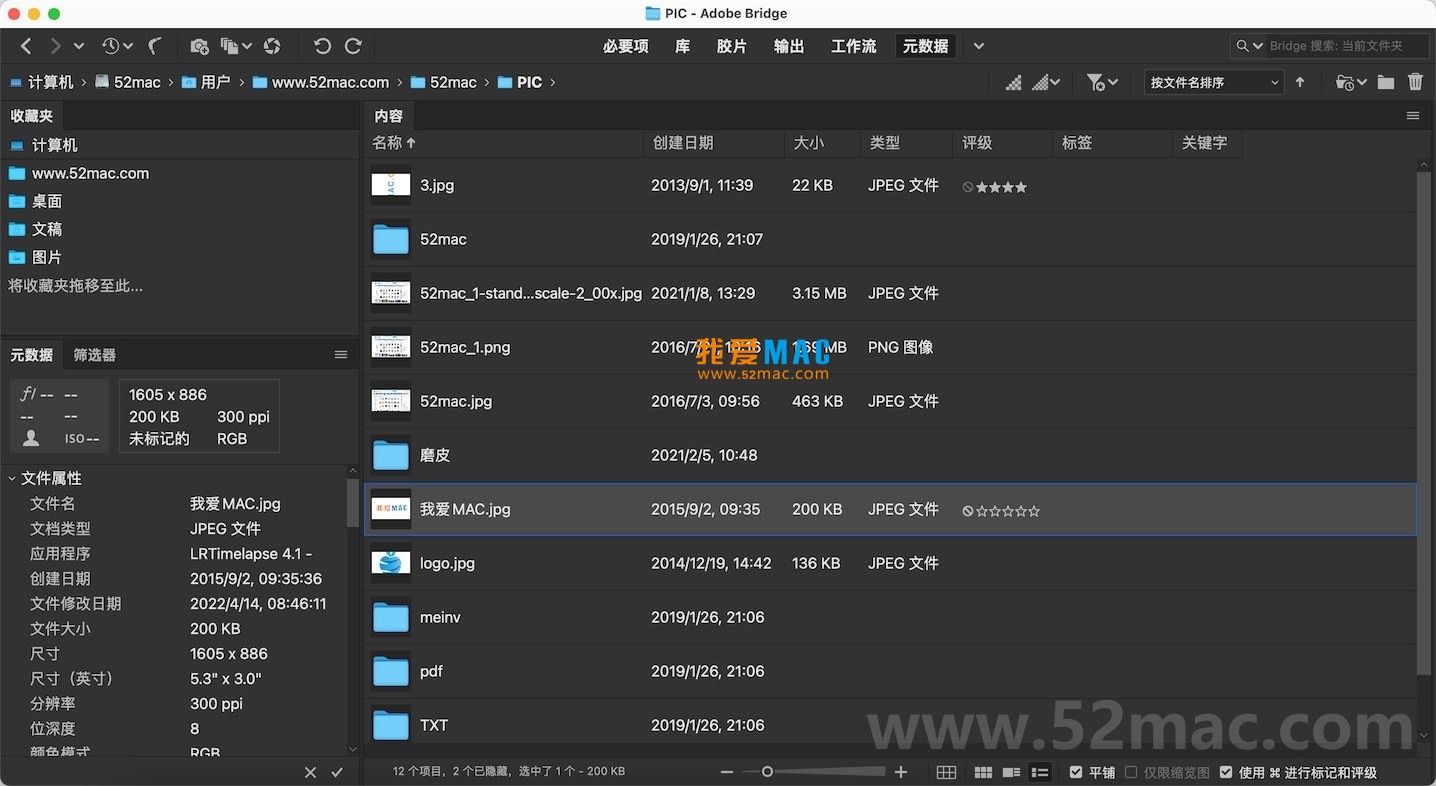Click the boomerang return icon

155,46
